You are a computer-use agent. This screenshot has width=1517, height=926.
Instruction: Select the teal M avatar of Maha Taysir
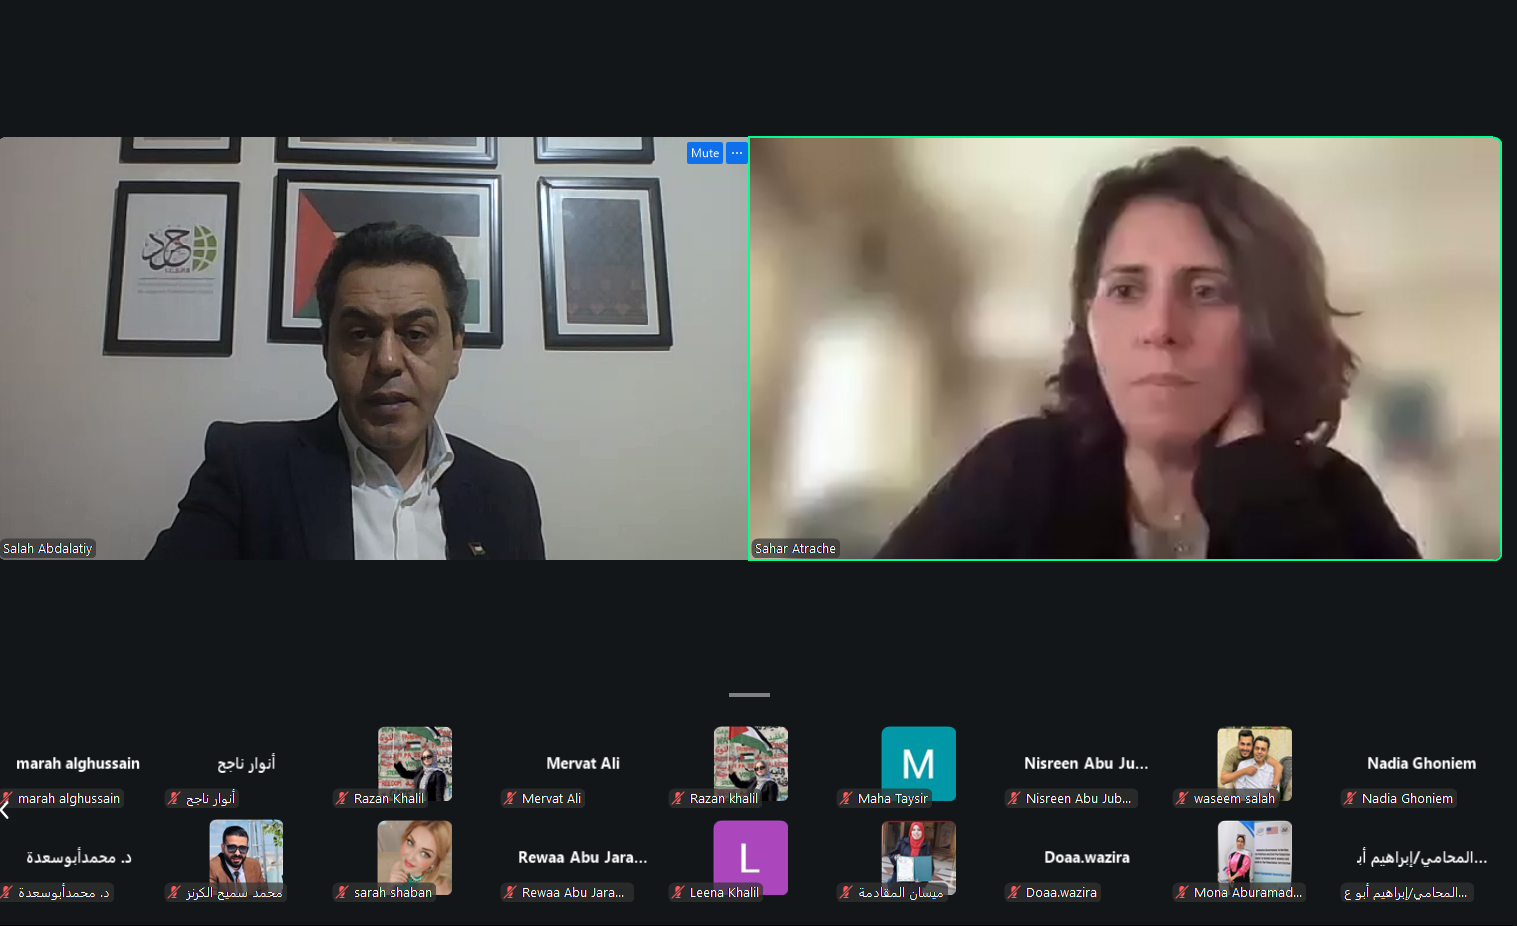click(x=918, y=763)
